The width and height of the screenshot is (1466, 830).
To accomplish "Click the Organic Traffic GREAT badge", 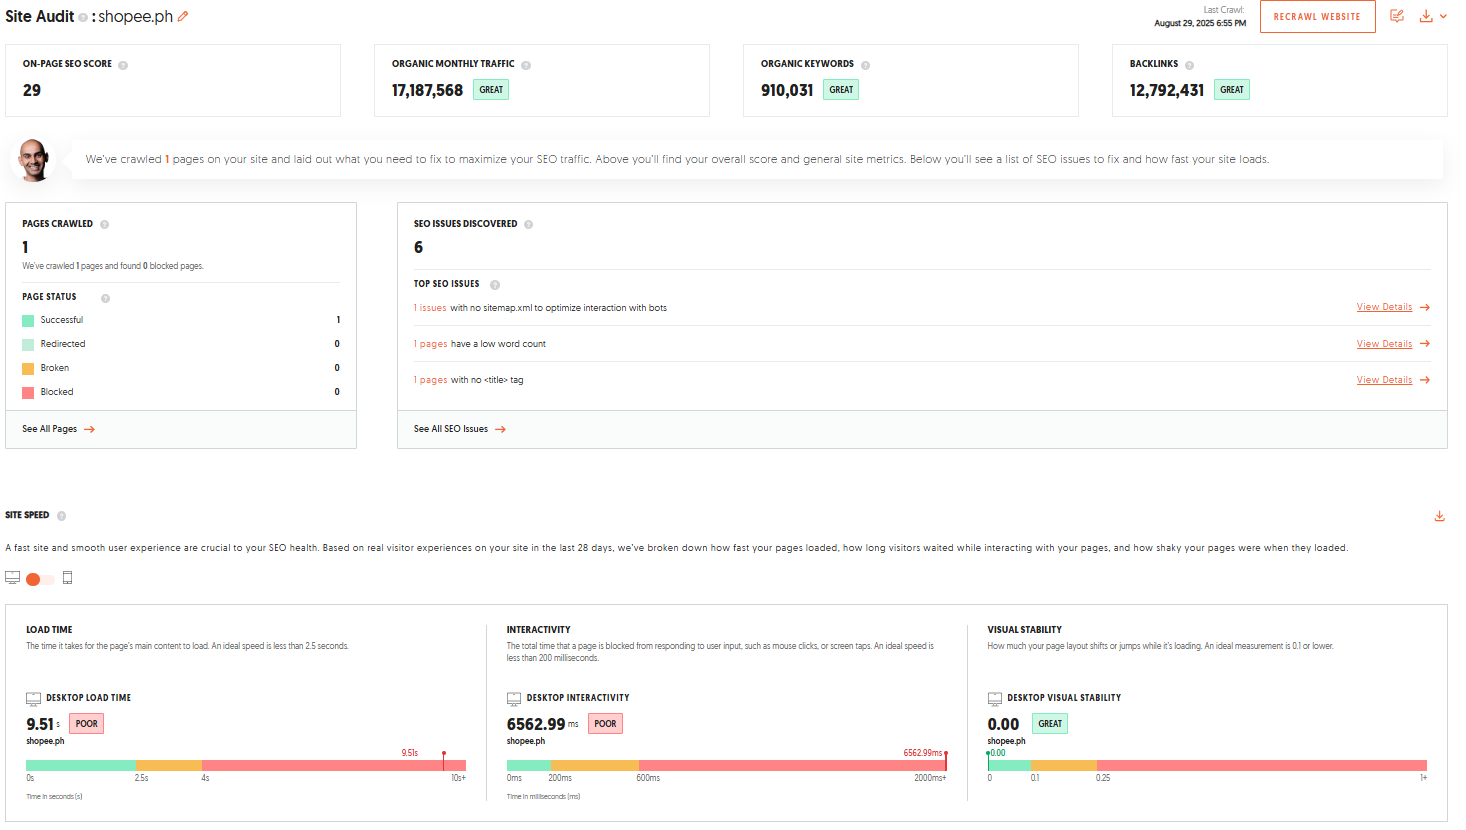I will click(x=491, y=90).
